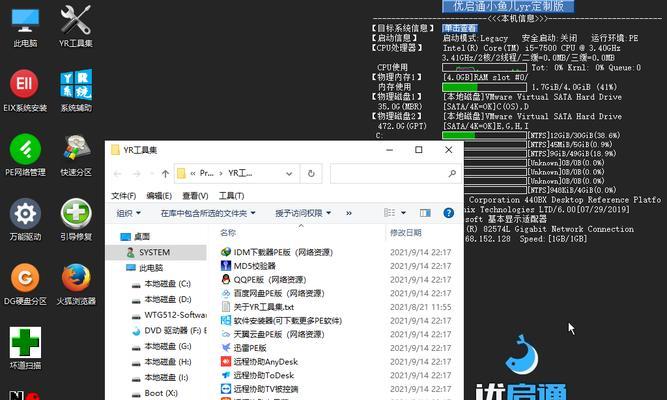Sort by the 修改日期 column header

pyautogui.click(x=406, y=233)
